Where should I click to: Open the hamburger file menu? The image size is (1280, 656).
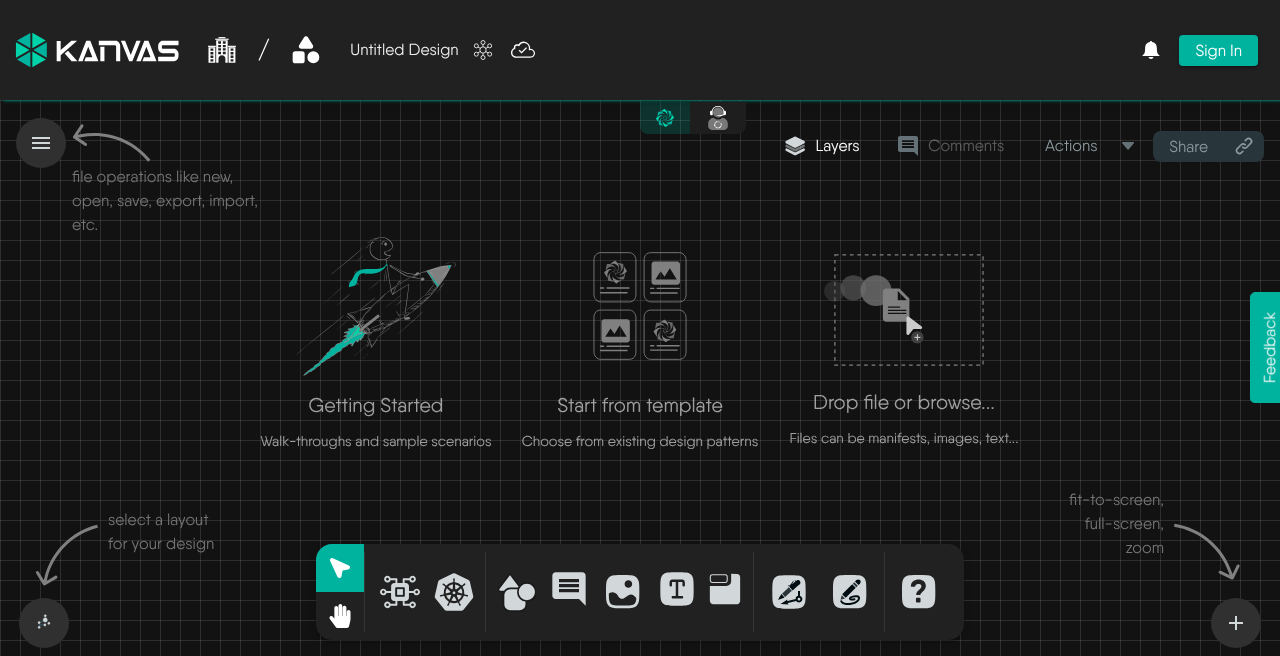41,143
